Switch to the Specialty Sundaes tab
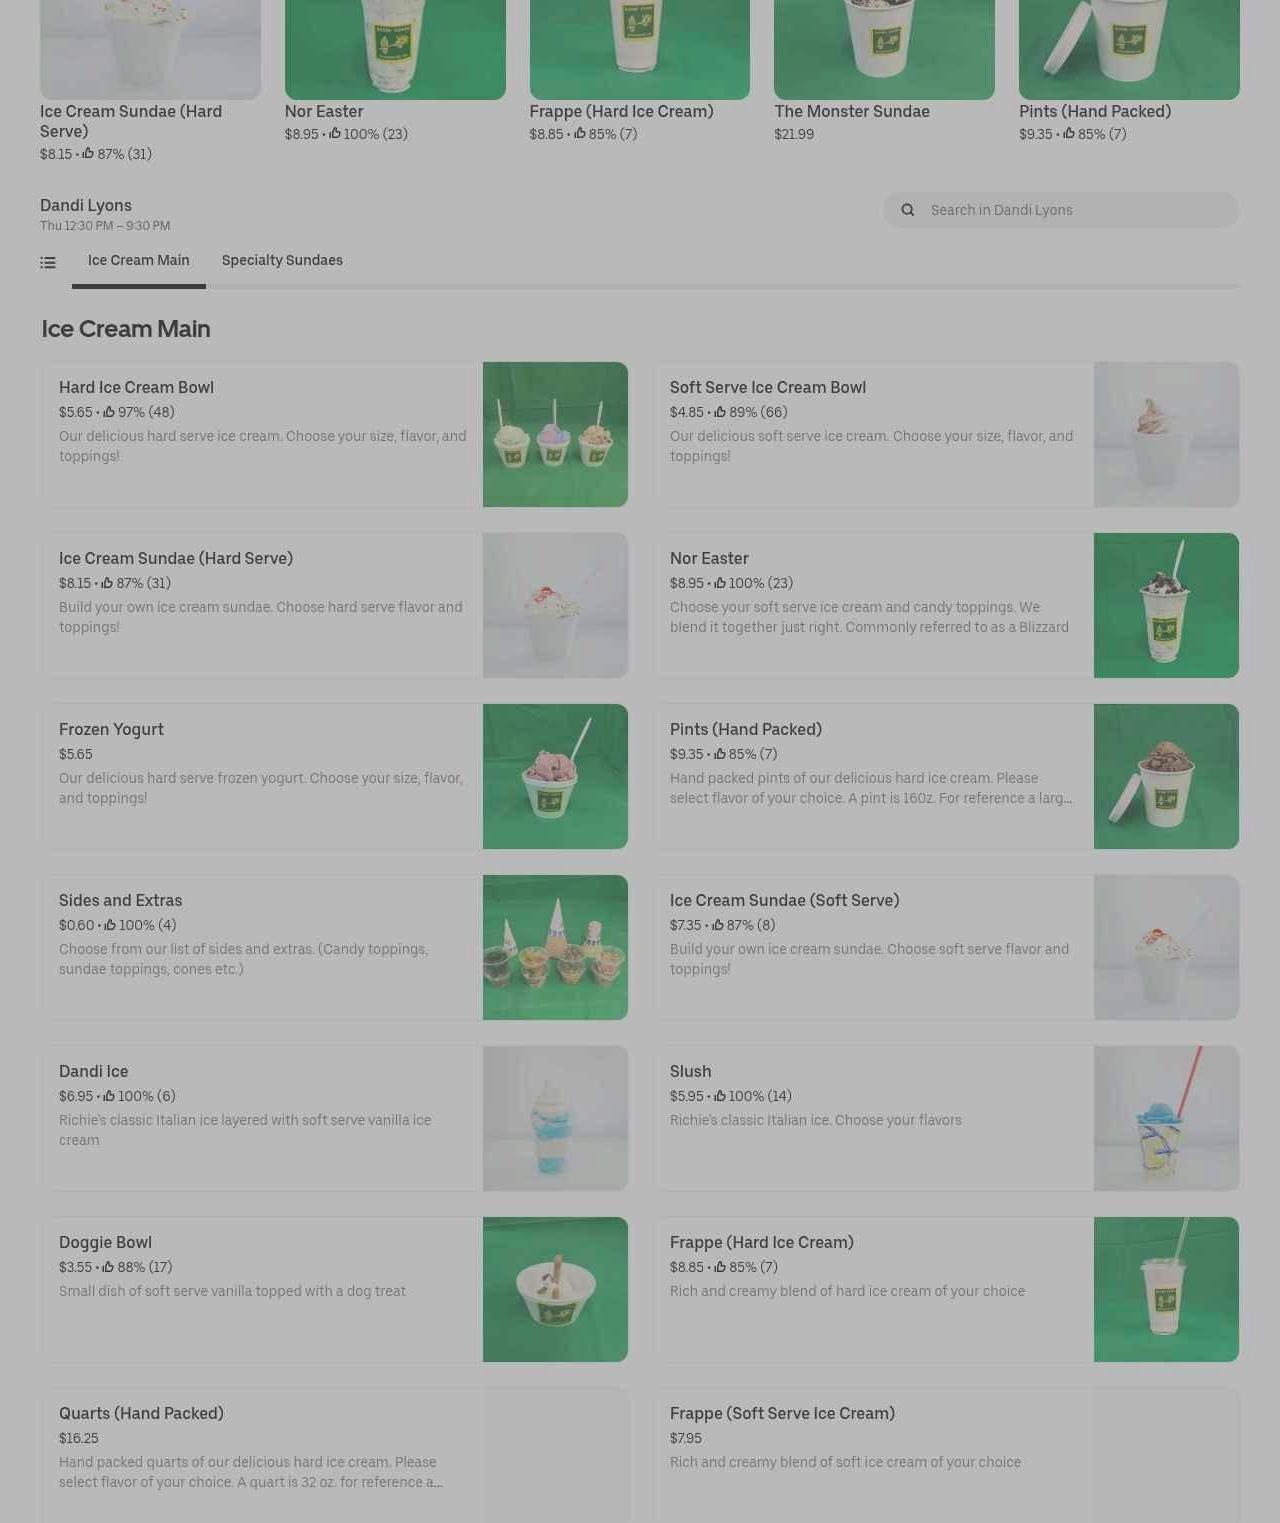 coord(282,261)
